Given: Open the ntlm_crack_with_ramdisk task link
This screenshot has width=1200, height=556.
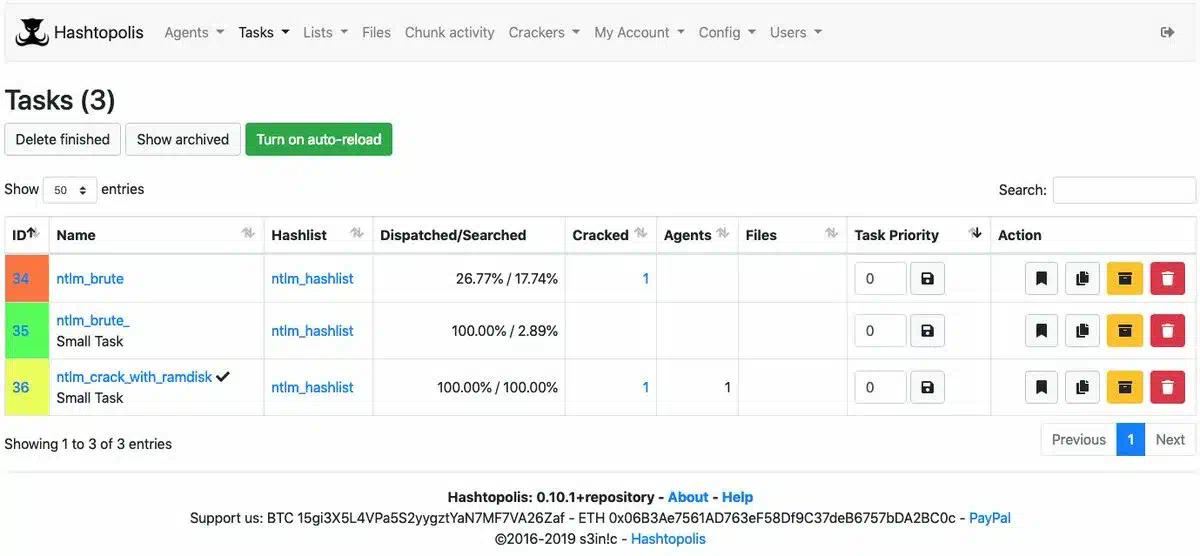Looking at the screenshot, I should pos(134,377).
